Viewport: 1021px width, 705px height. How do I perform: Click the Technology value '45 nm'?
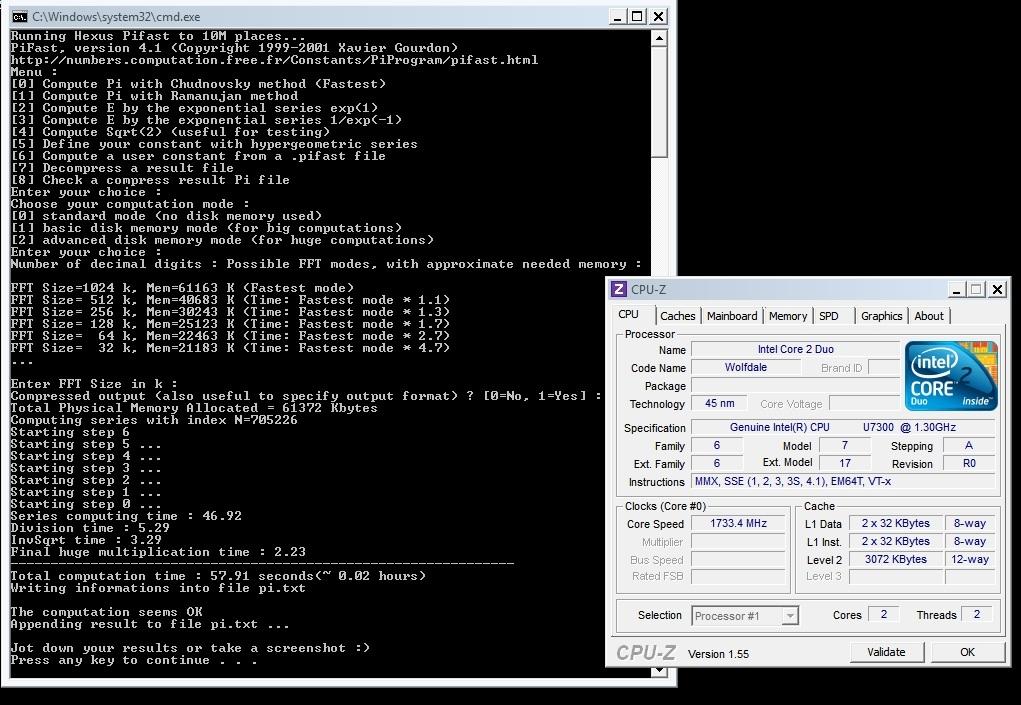coord(719,404)
